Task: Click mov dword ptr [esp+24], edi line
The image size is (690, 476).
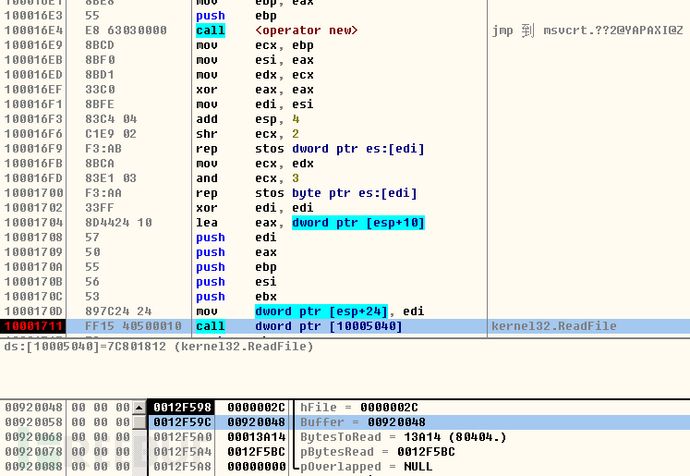Action: [x=345, y=311]
